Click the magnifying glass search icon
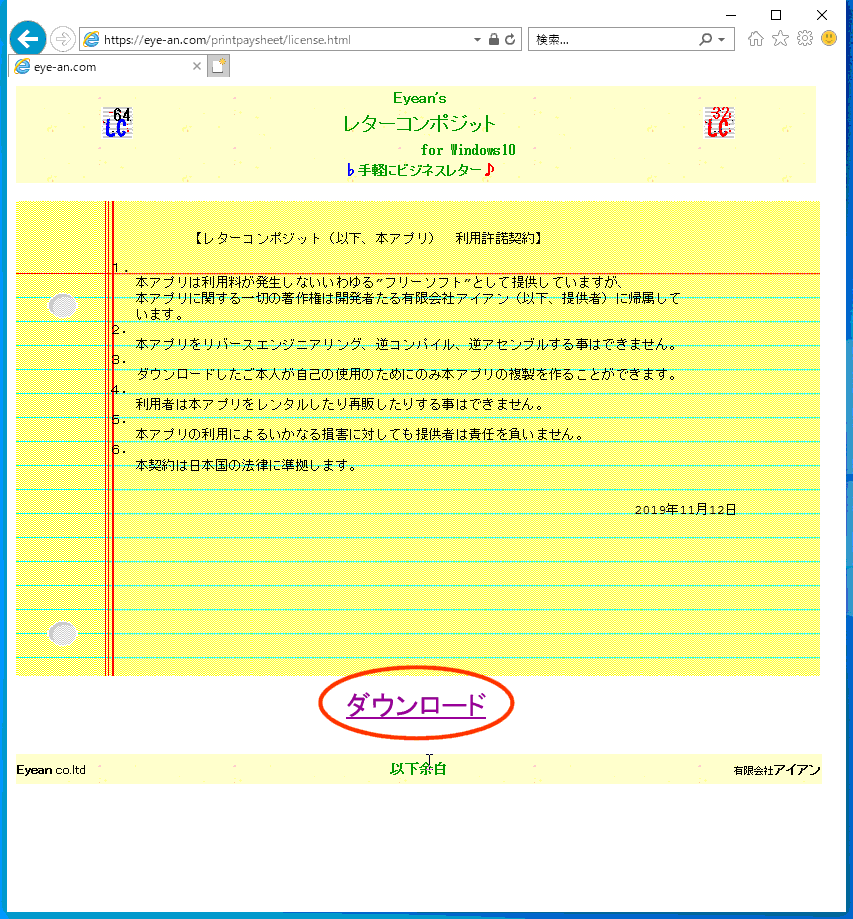Viewport: 853px width, 919px height. (705, 39)
